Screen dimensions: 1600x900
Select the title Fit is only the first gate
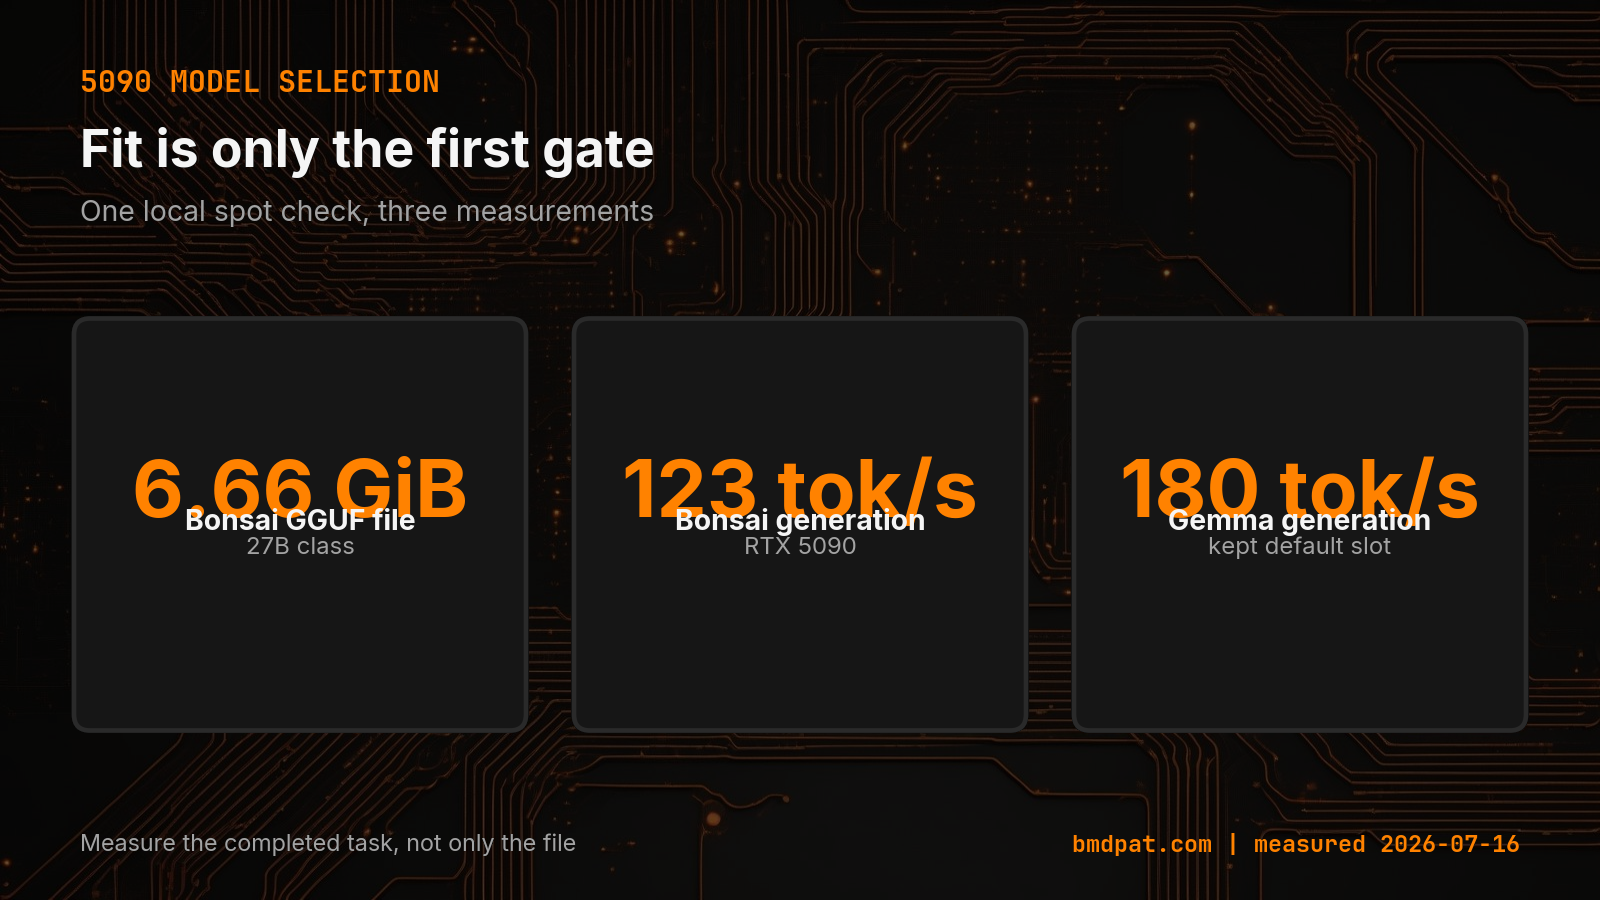click(367, 150)
